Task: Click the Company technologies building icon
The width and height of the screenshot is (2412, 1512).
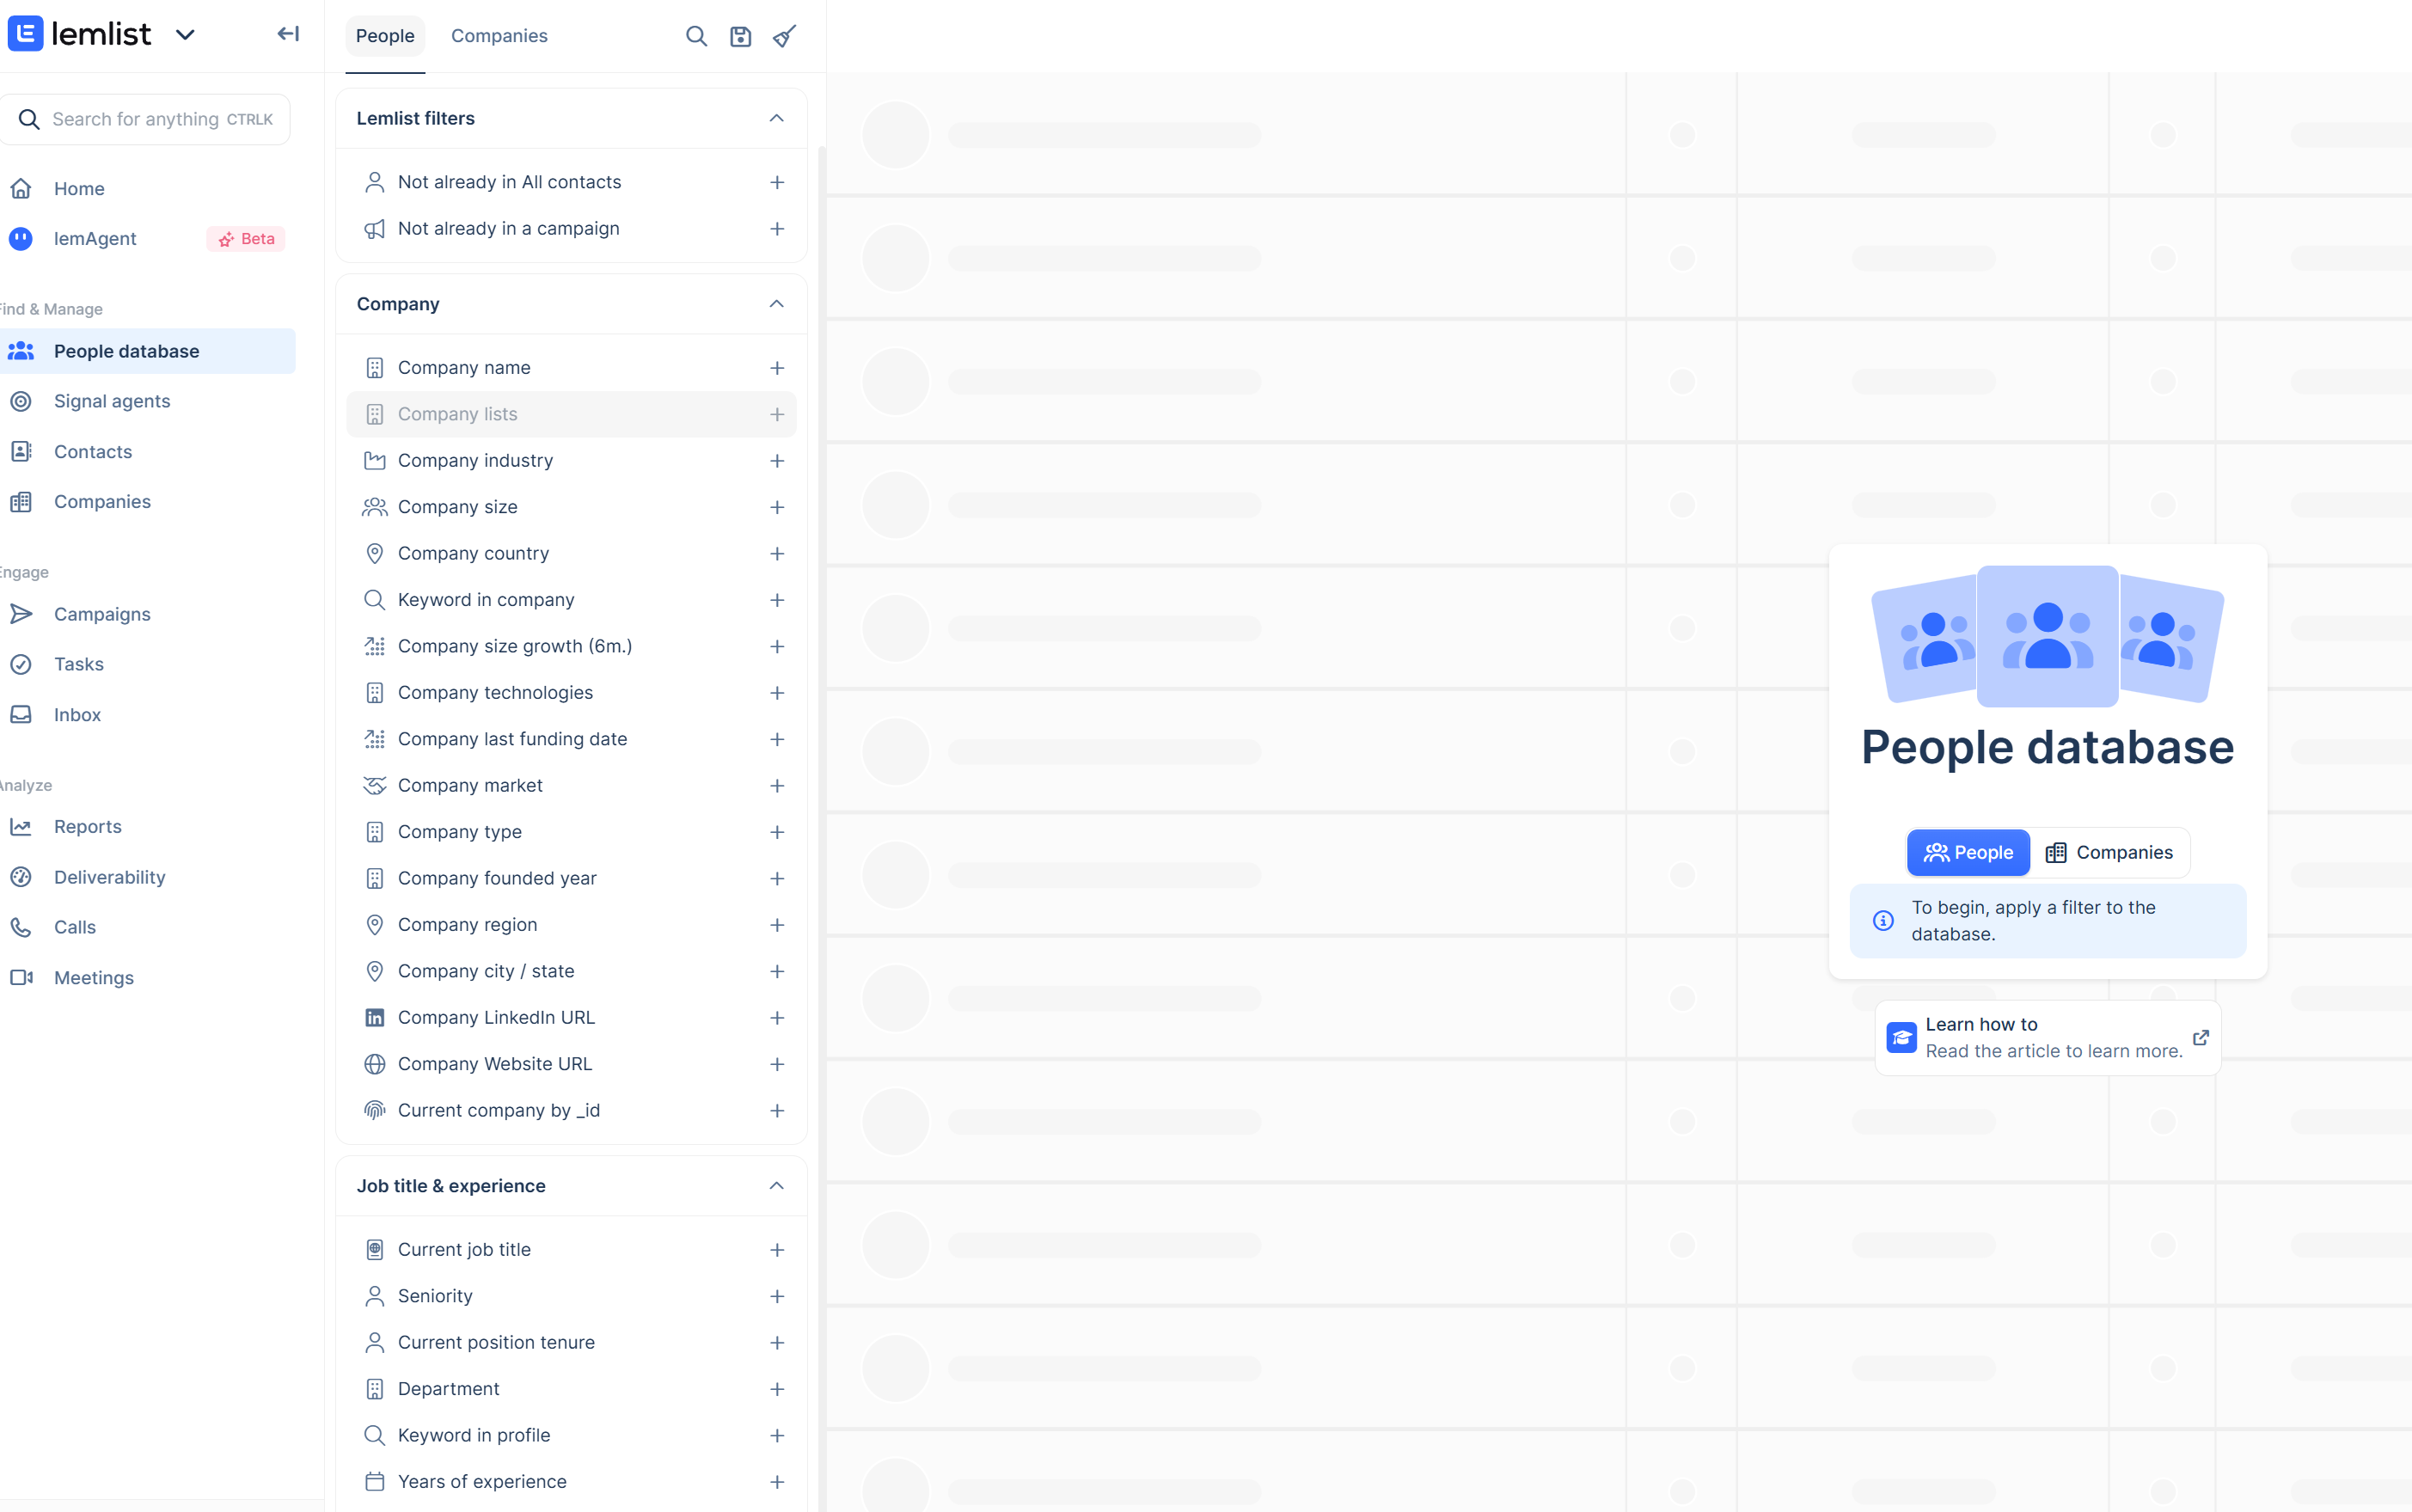Action: pyautogui.click(x=375, y=693)
